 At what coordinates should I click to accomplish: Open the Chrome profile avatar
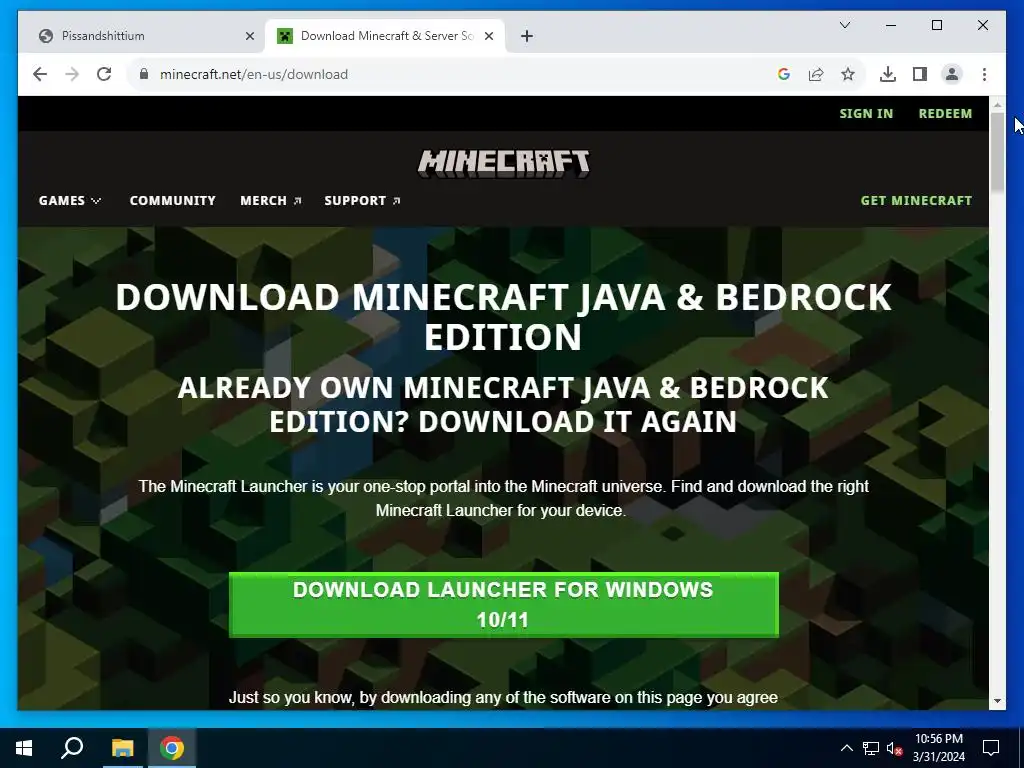[952, 74]
